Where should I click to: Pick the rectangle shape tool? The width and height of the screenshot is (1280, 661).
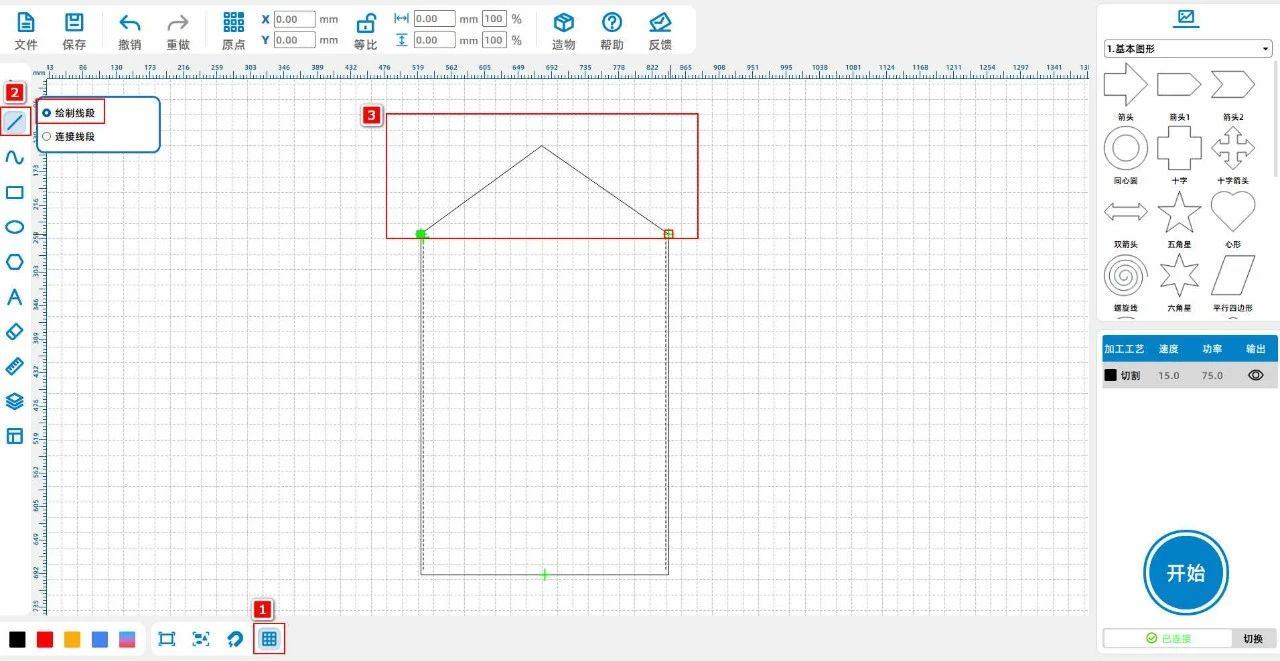(15, 193)
